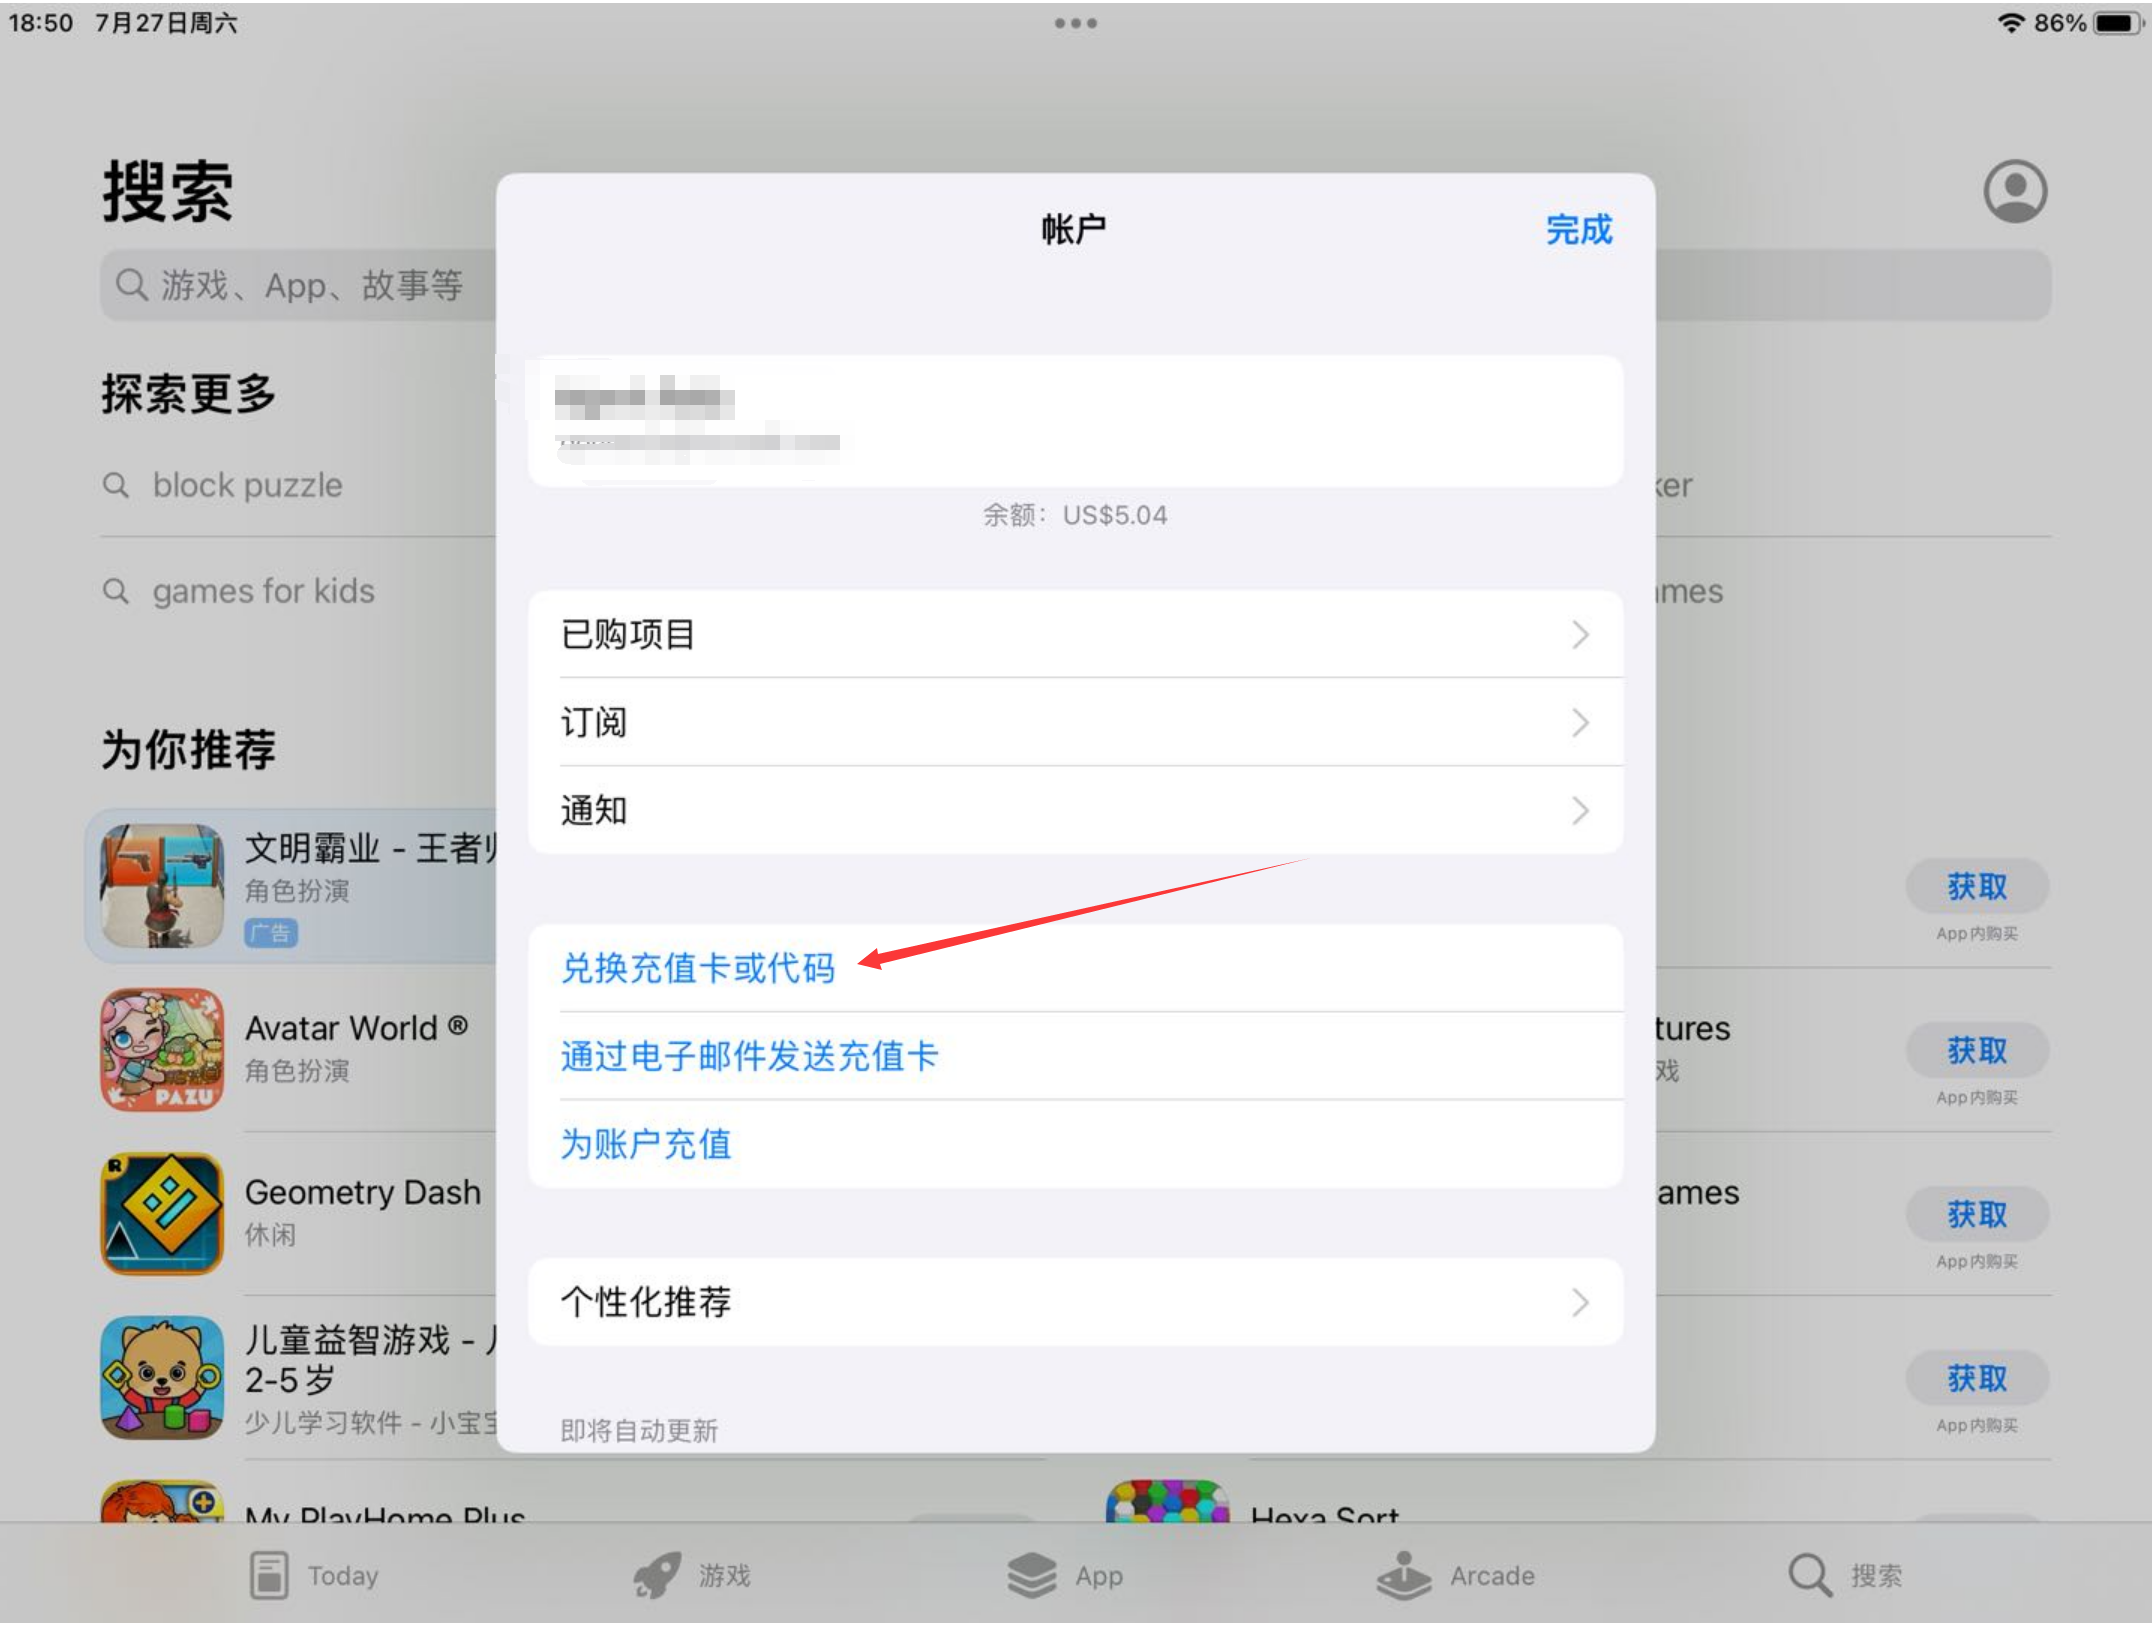Open the account profile icon
This screenshot has height=1628, width=2152.
pos(2014,191)
